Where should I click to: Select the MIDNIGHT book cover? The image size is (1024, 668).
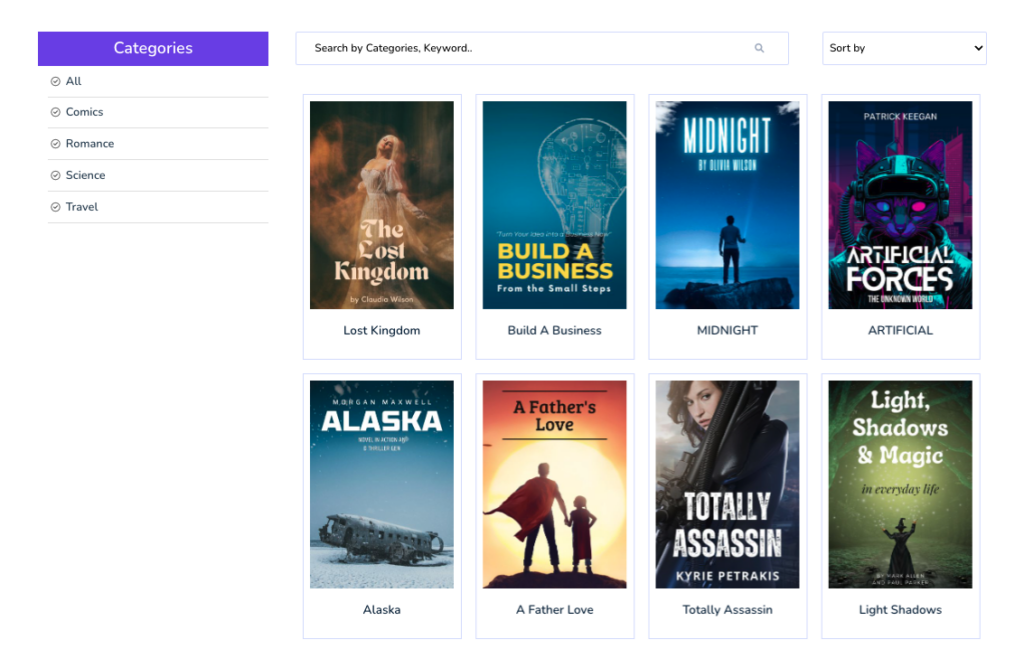727,205
